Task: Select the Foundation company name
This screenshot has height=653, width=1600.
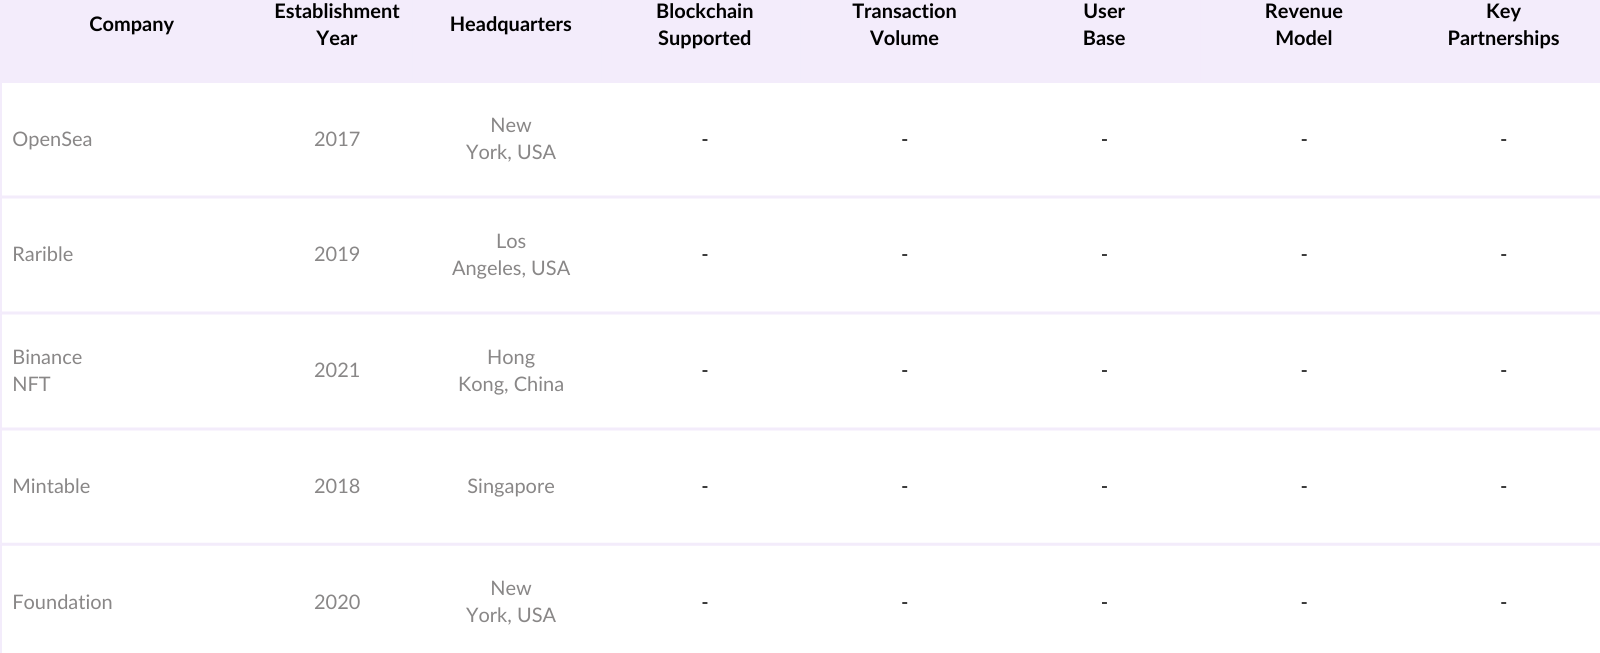Action: (62, 602)
